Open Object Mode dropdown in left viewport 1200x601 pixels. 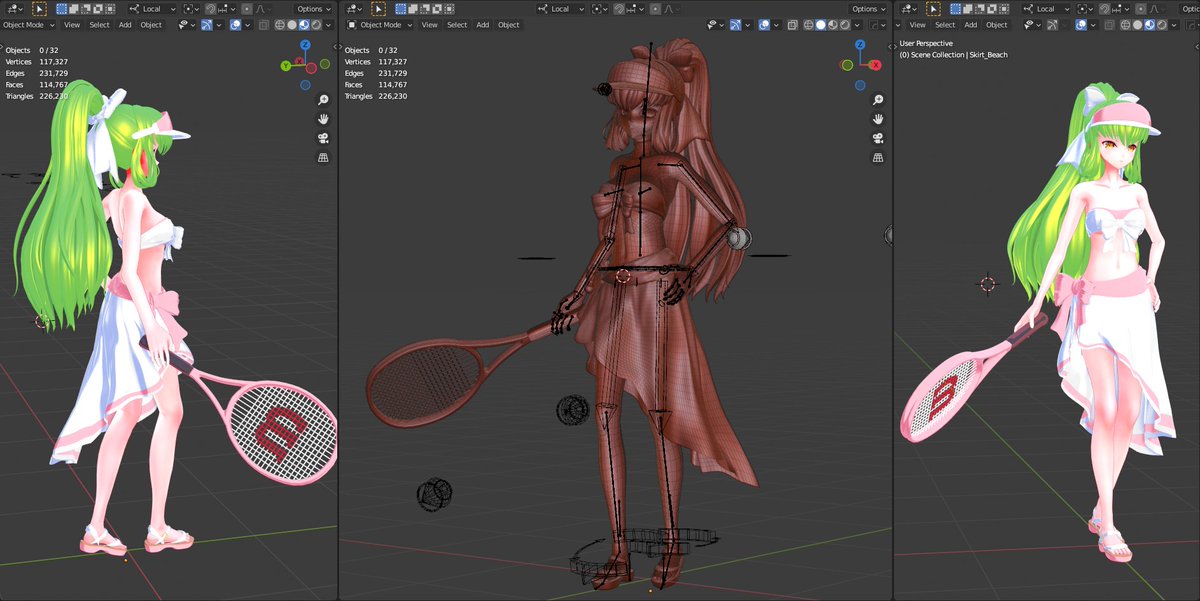28,25
